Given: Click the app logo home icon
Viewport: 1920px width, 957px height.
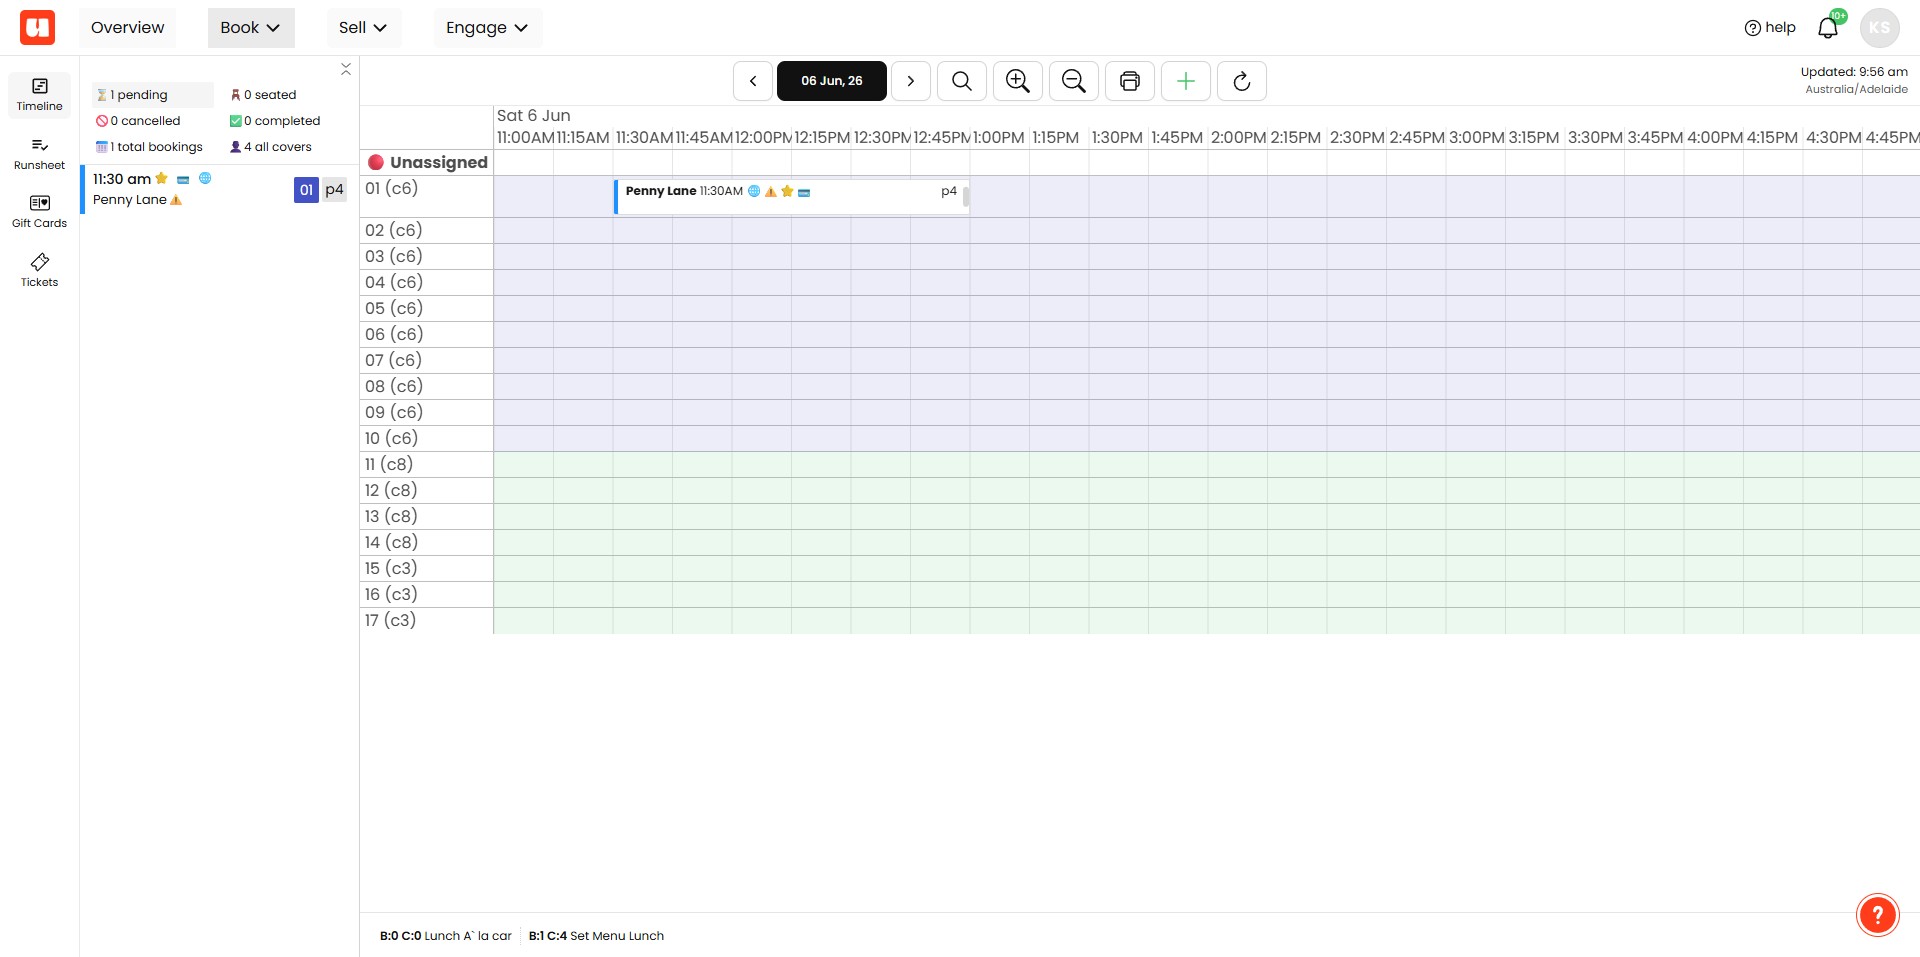Looking at the screenshot, I should (x=37, y=27).
